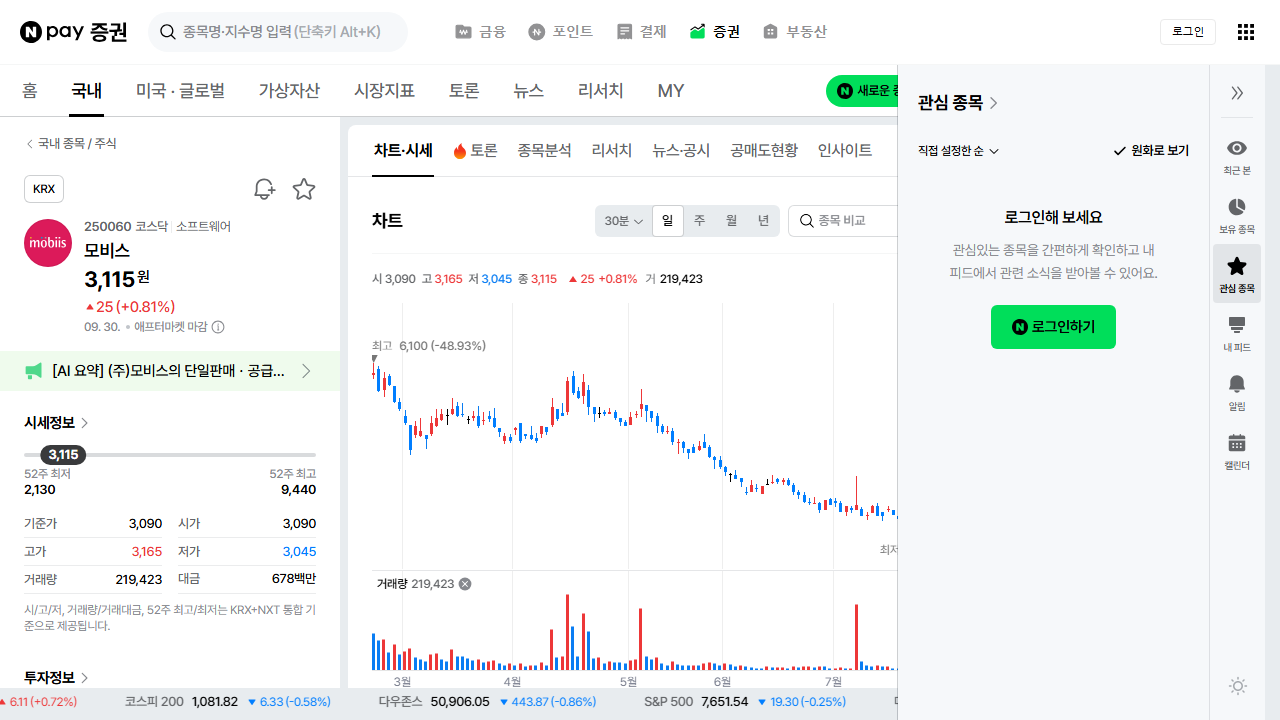
Task: Click the 소프트웨어 sector label
Action: tap(203, 227)
